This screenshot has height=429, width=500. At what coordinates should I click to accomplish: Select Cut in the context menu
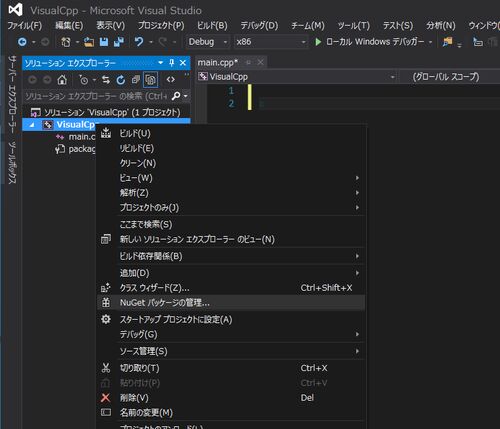(x=231, y=368)
